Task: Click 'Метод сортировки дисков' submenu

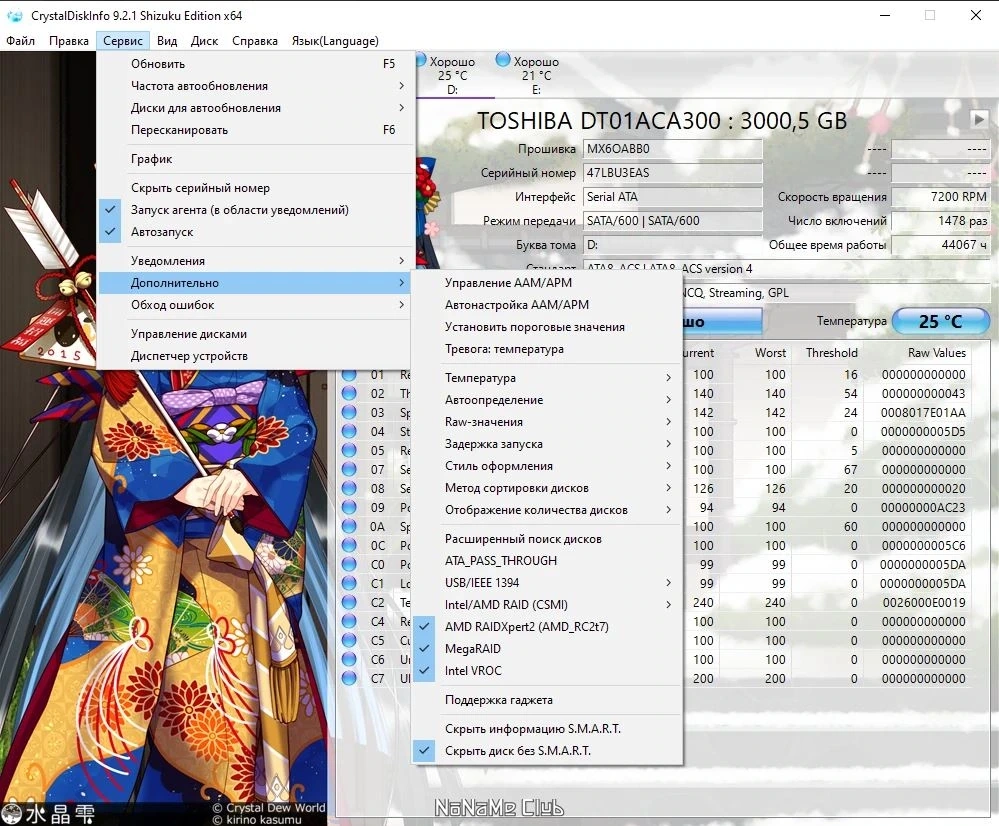Action: 547,488
